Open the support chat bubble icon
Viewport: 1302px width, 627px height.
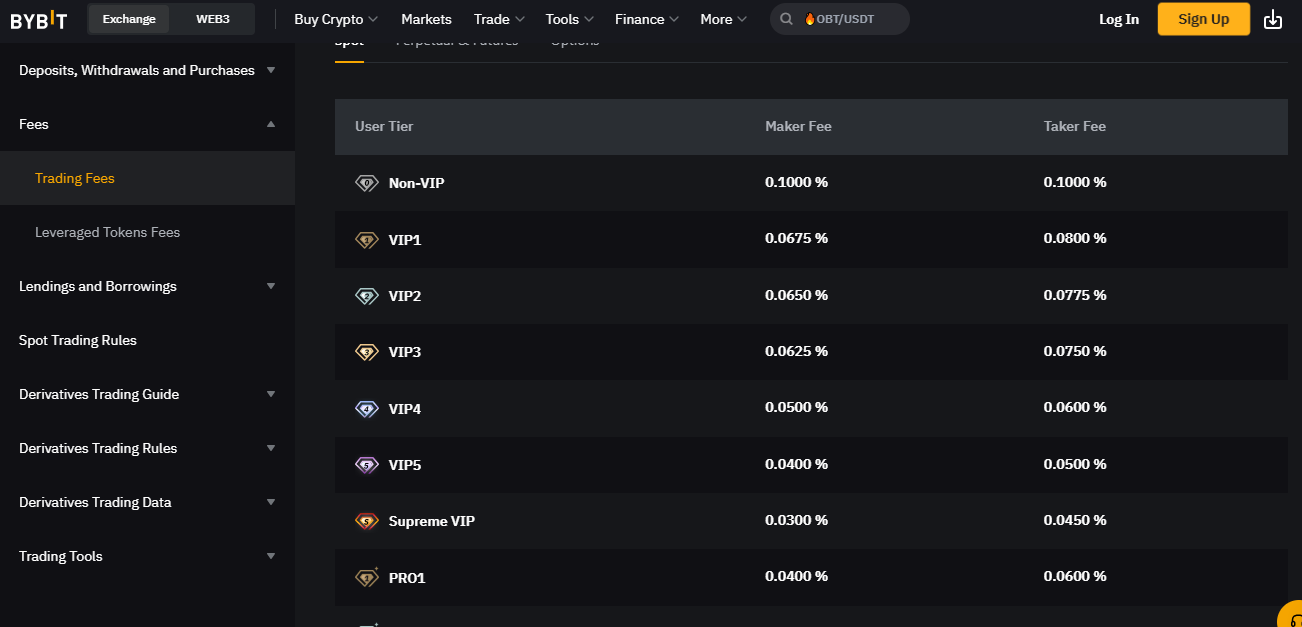click(x=1292, y=617)
